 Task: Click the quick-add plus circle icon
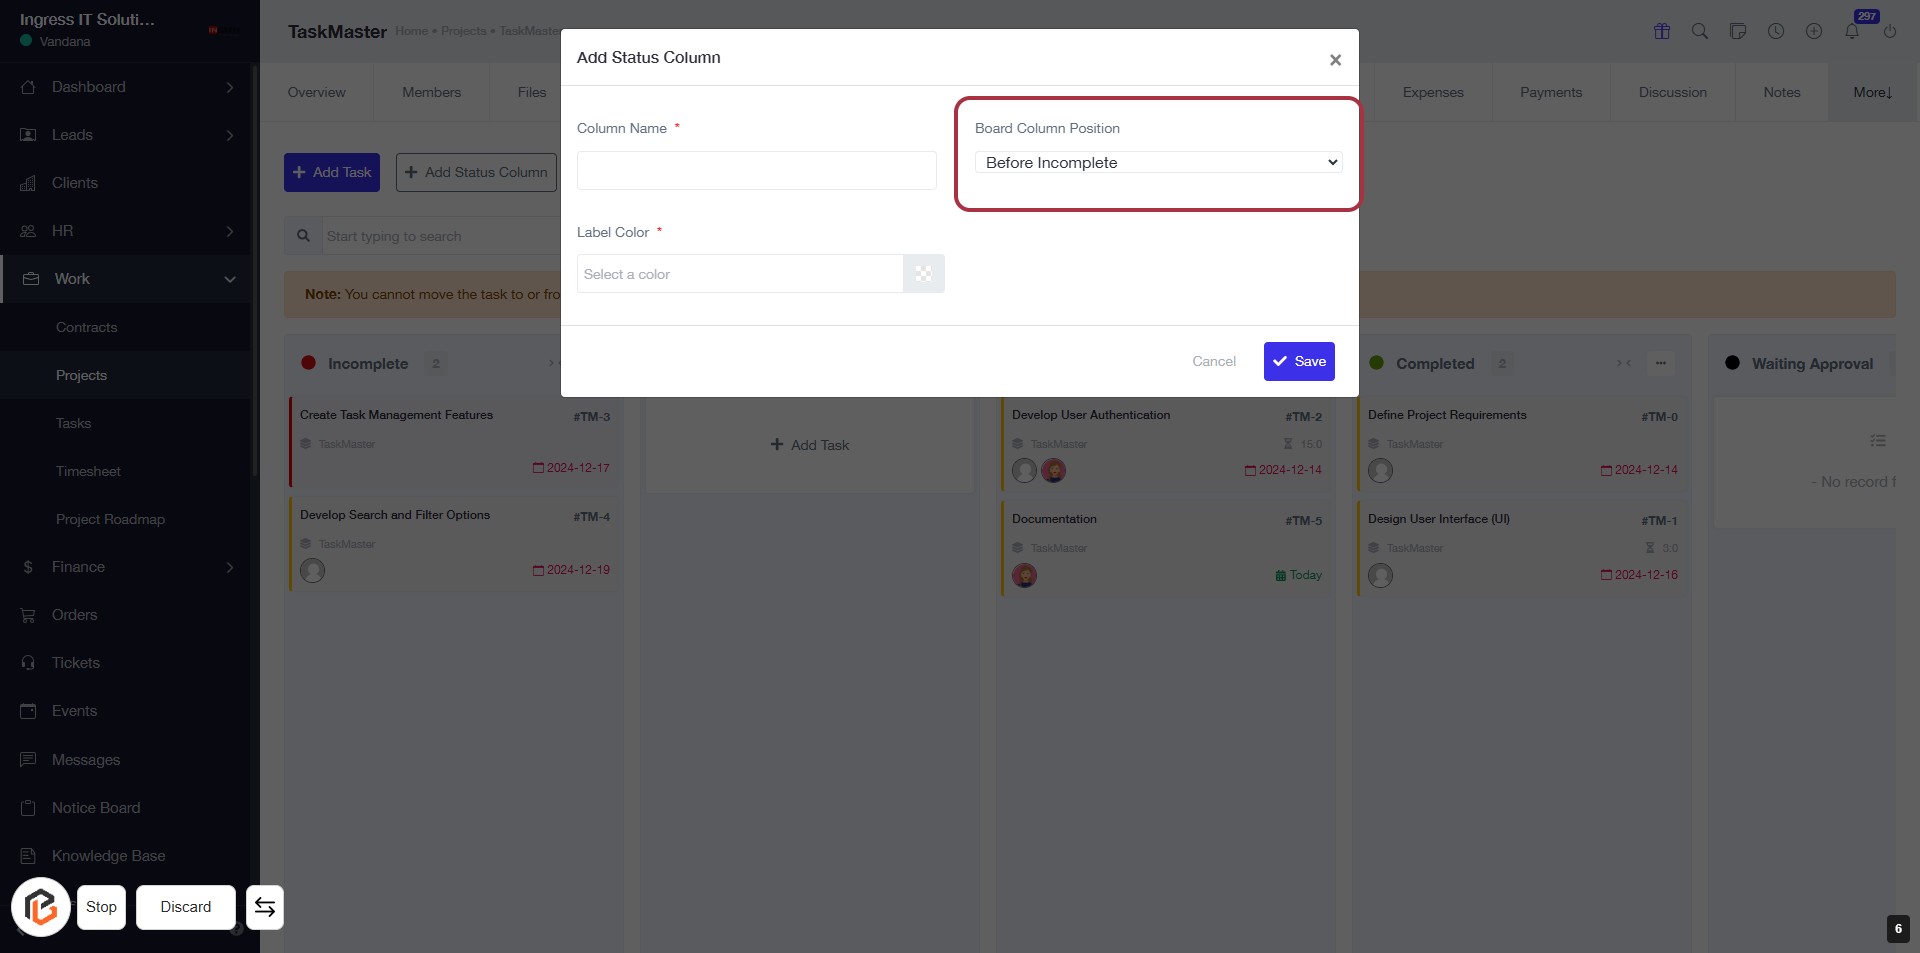pos(1814,31)
